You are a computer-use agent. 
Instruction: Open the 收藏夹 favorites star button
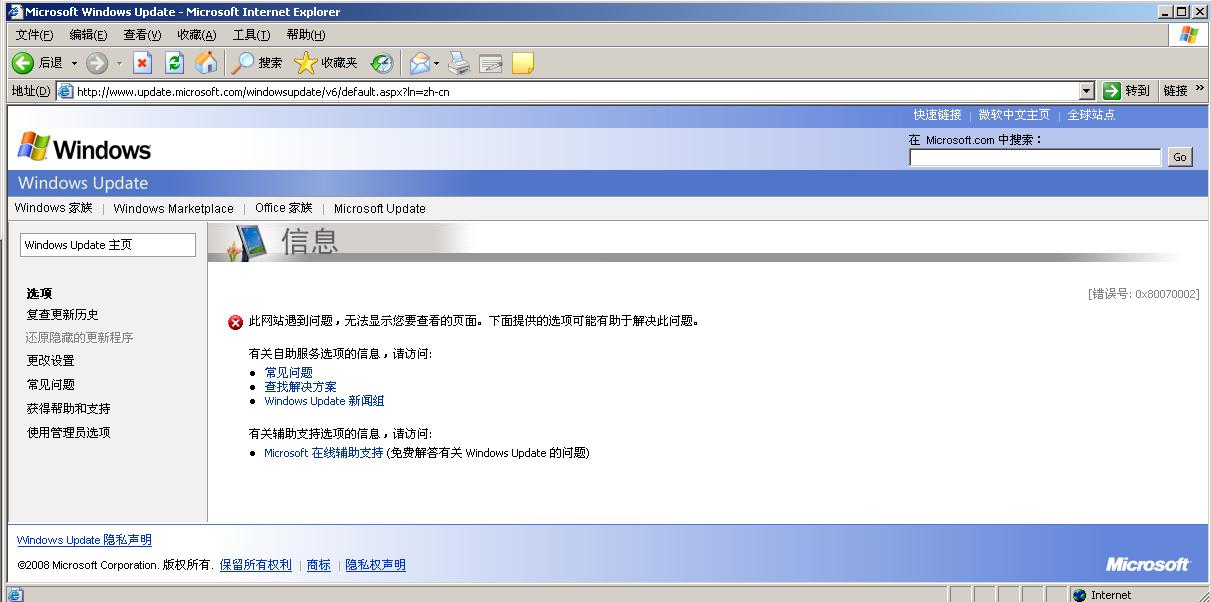[x=326, y=63]
